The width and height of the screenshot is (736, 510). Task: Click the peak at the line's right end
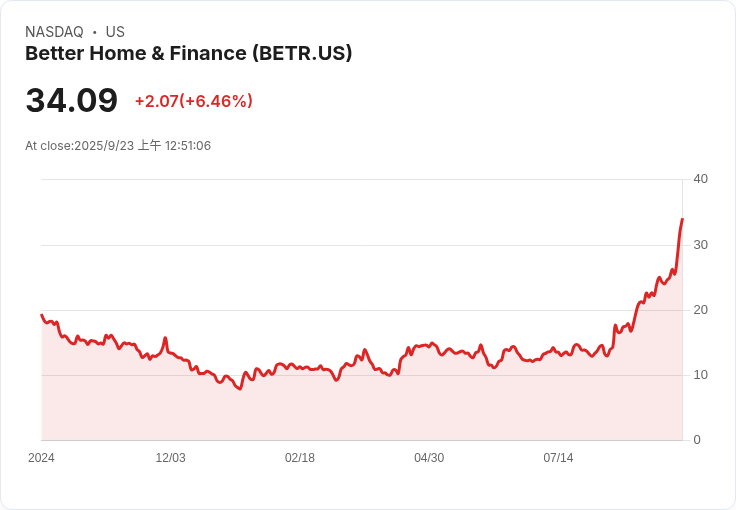pos(682,219)
